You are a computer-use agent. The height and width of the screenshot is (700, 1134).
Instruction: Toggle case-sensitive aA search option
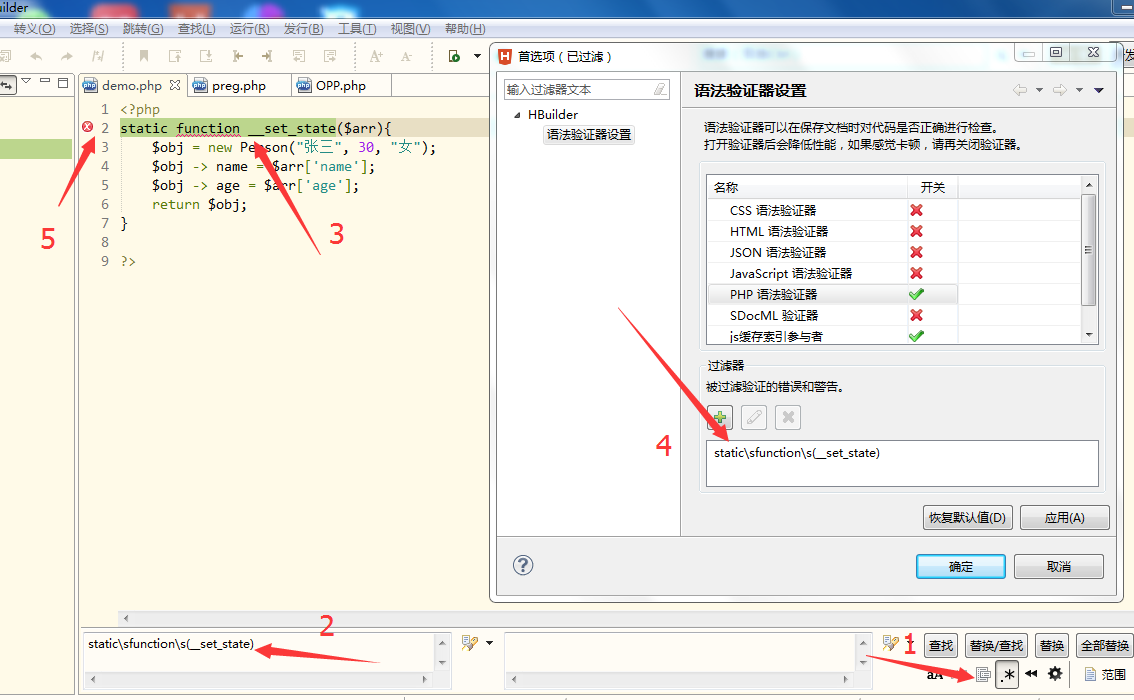934,675
